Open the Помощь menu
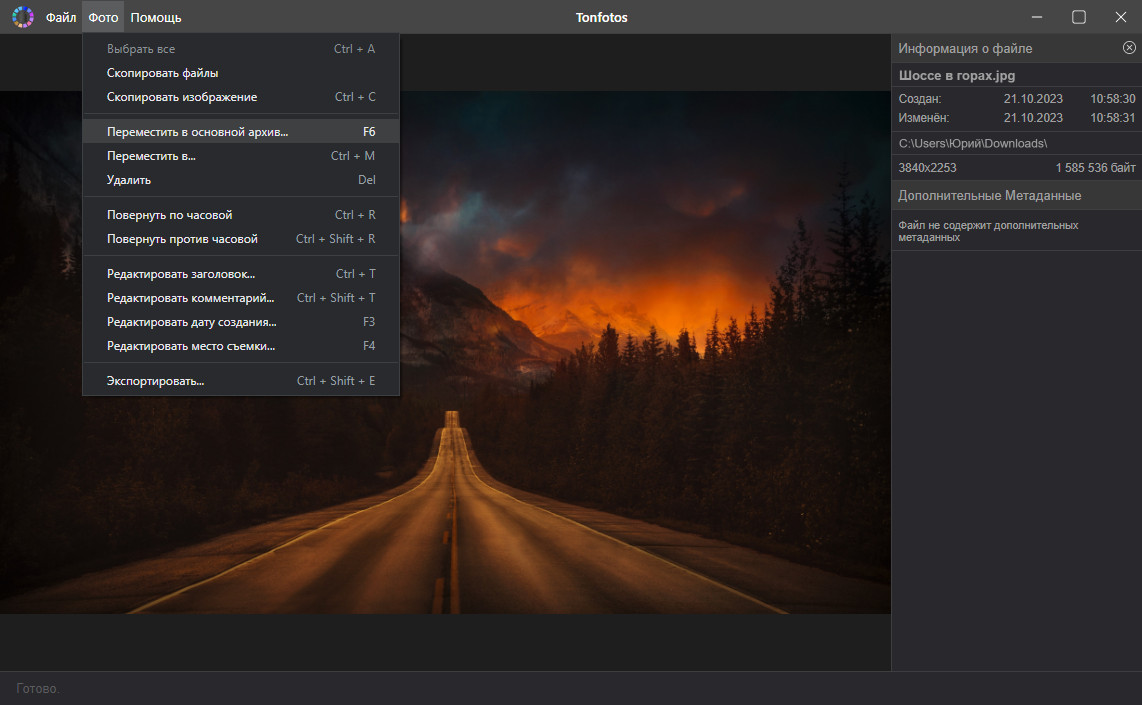This screenshot has width=1142, height=705. (156, 17)
